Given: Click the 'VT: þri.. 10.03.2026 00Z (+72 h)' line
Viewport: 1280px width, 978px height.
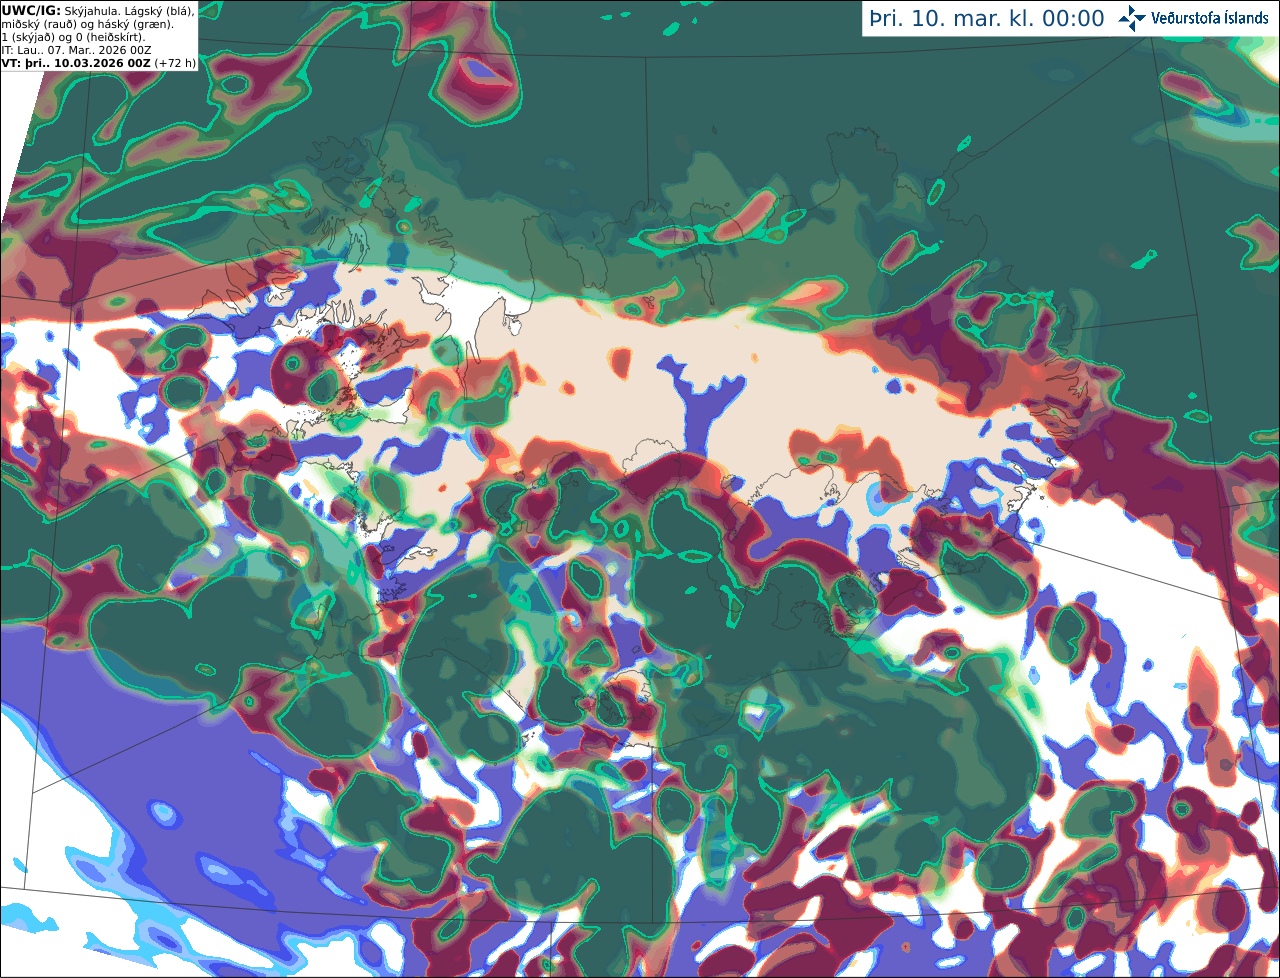Looking at the screenshot, I should click(99, 62).
